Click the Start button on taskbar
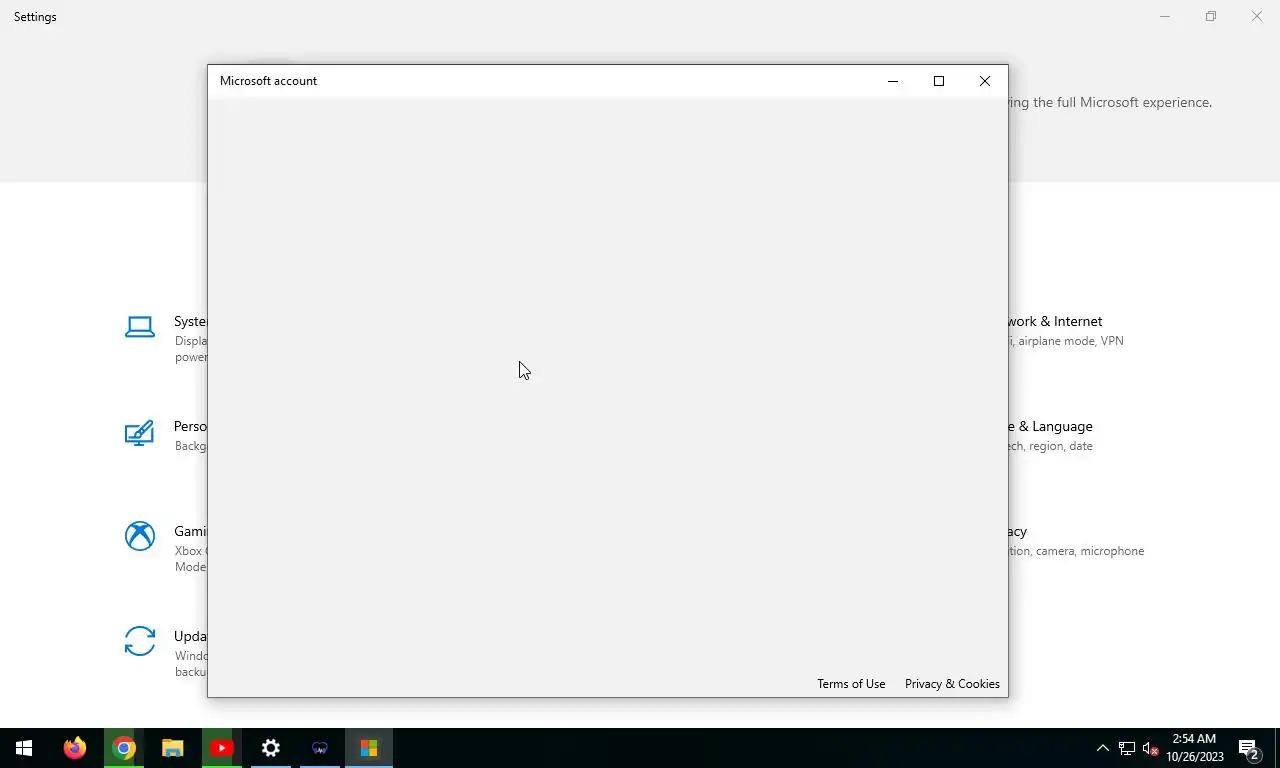 point(24,748)
